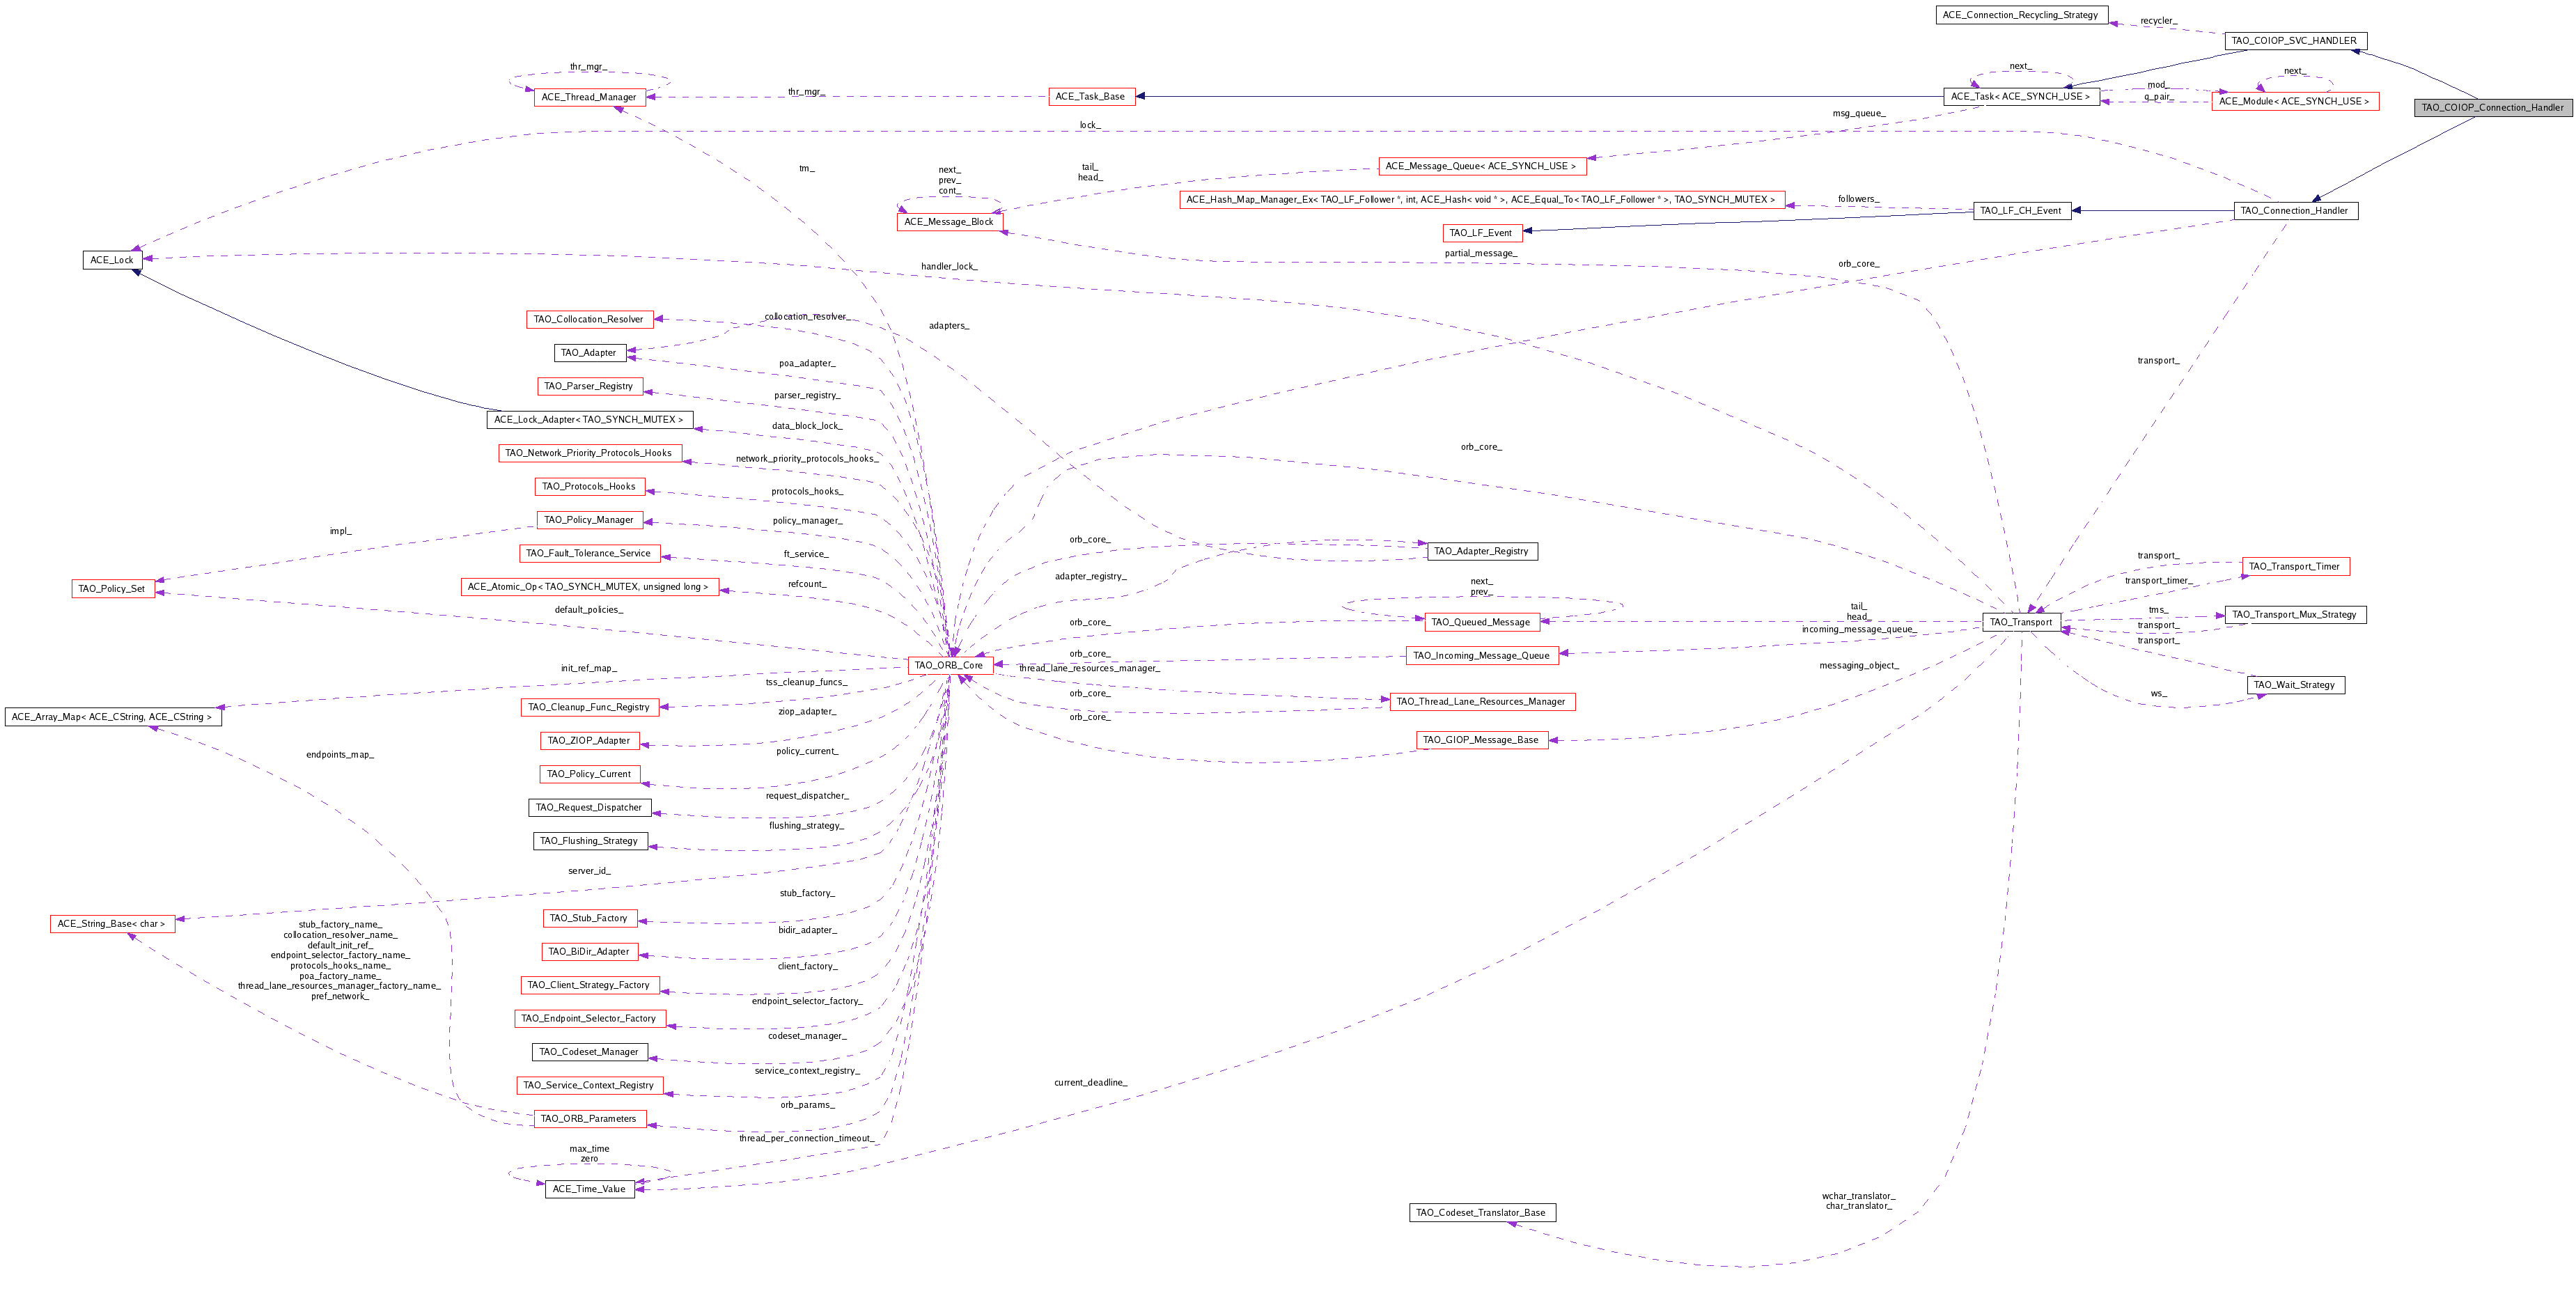The height and width of the screenshot is (1314, 2576).
Task: Click the TAO_Transport_Timer node
Action: point(2294,566)
